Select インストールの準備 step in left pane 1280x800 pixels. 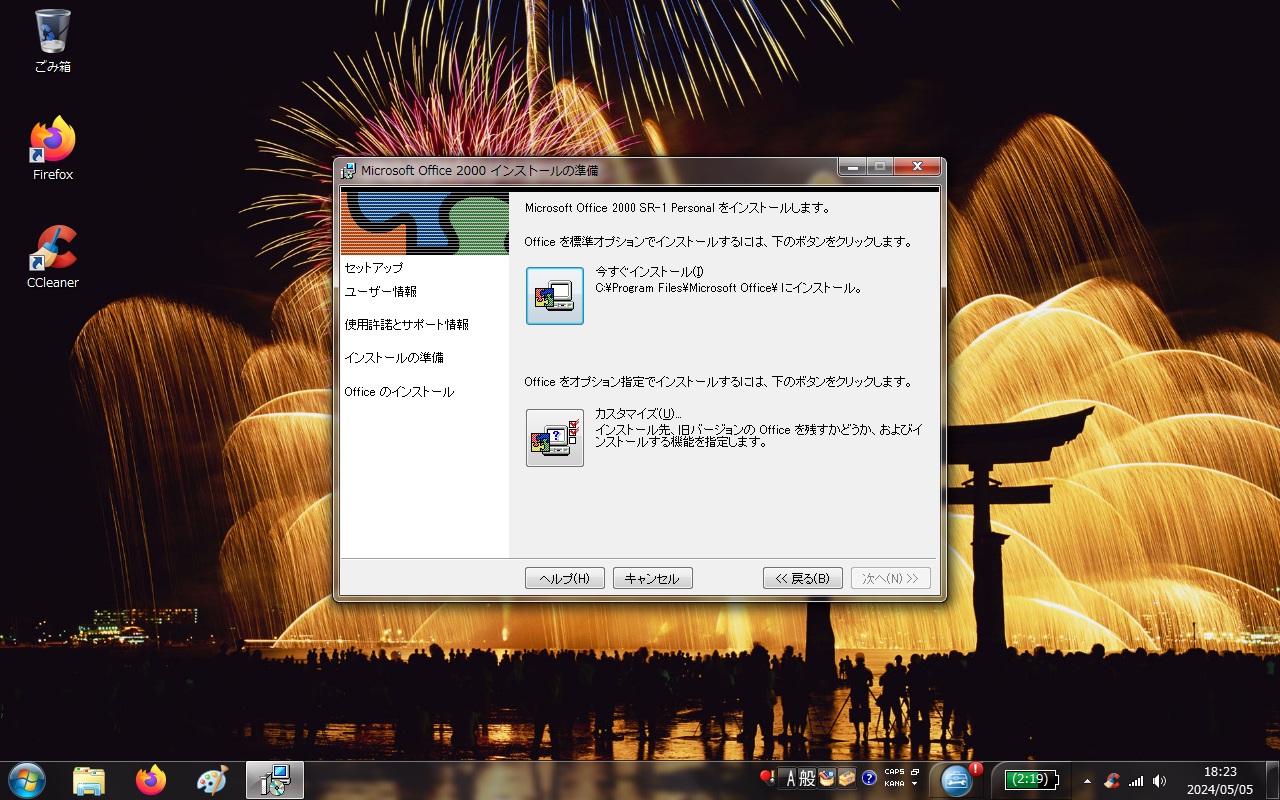(394, 358)
